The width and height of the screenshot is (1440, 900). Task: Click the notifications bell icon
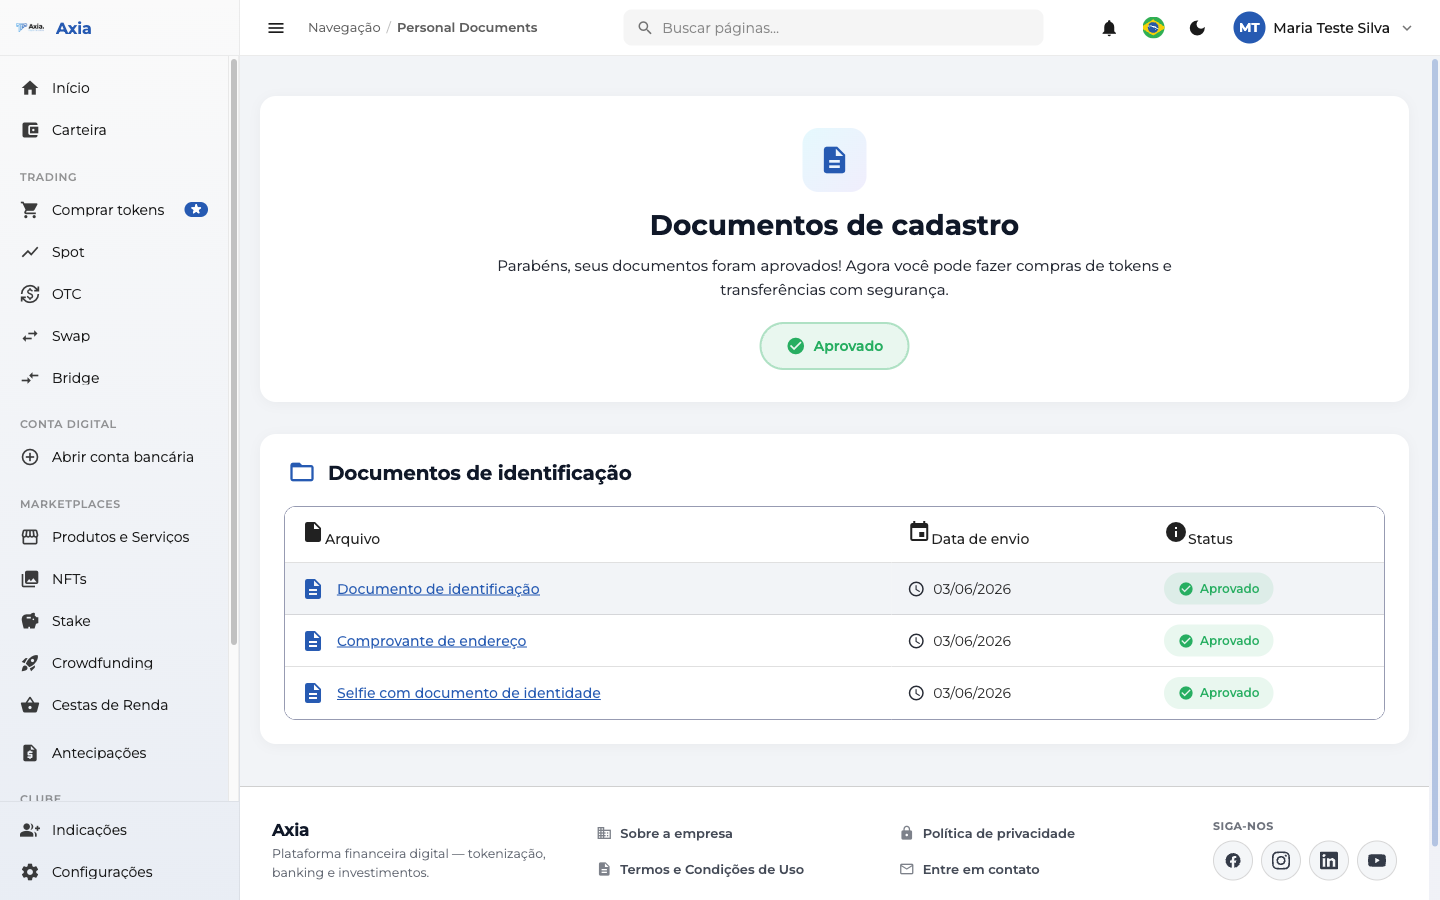1109,28
